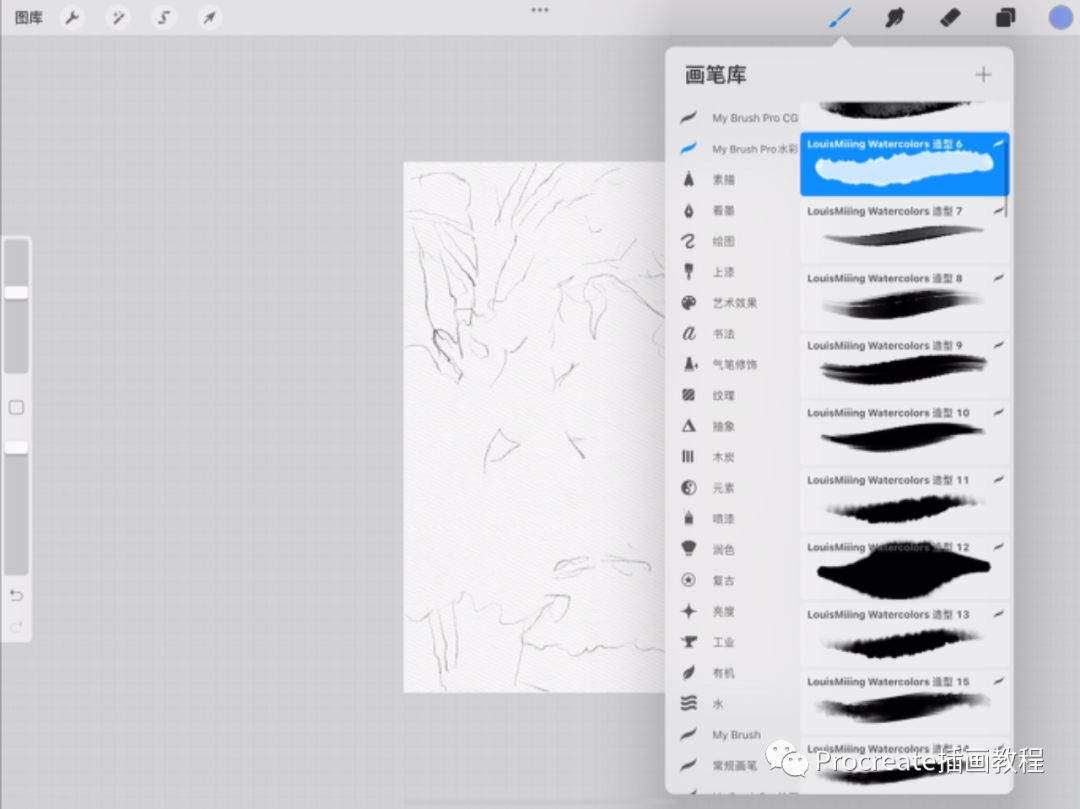This screenshot has height=809, width=1080.
Task: Open the 喷漆 spray paint brush set
Action: (x=707, y=518)
